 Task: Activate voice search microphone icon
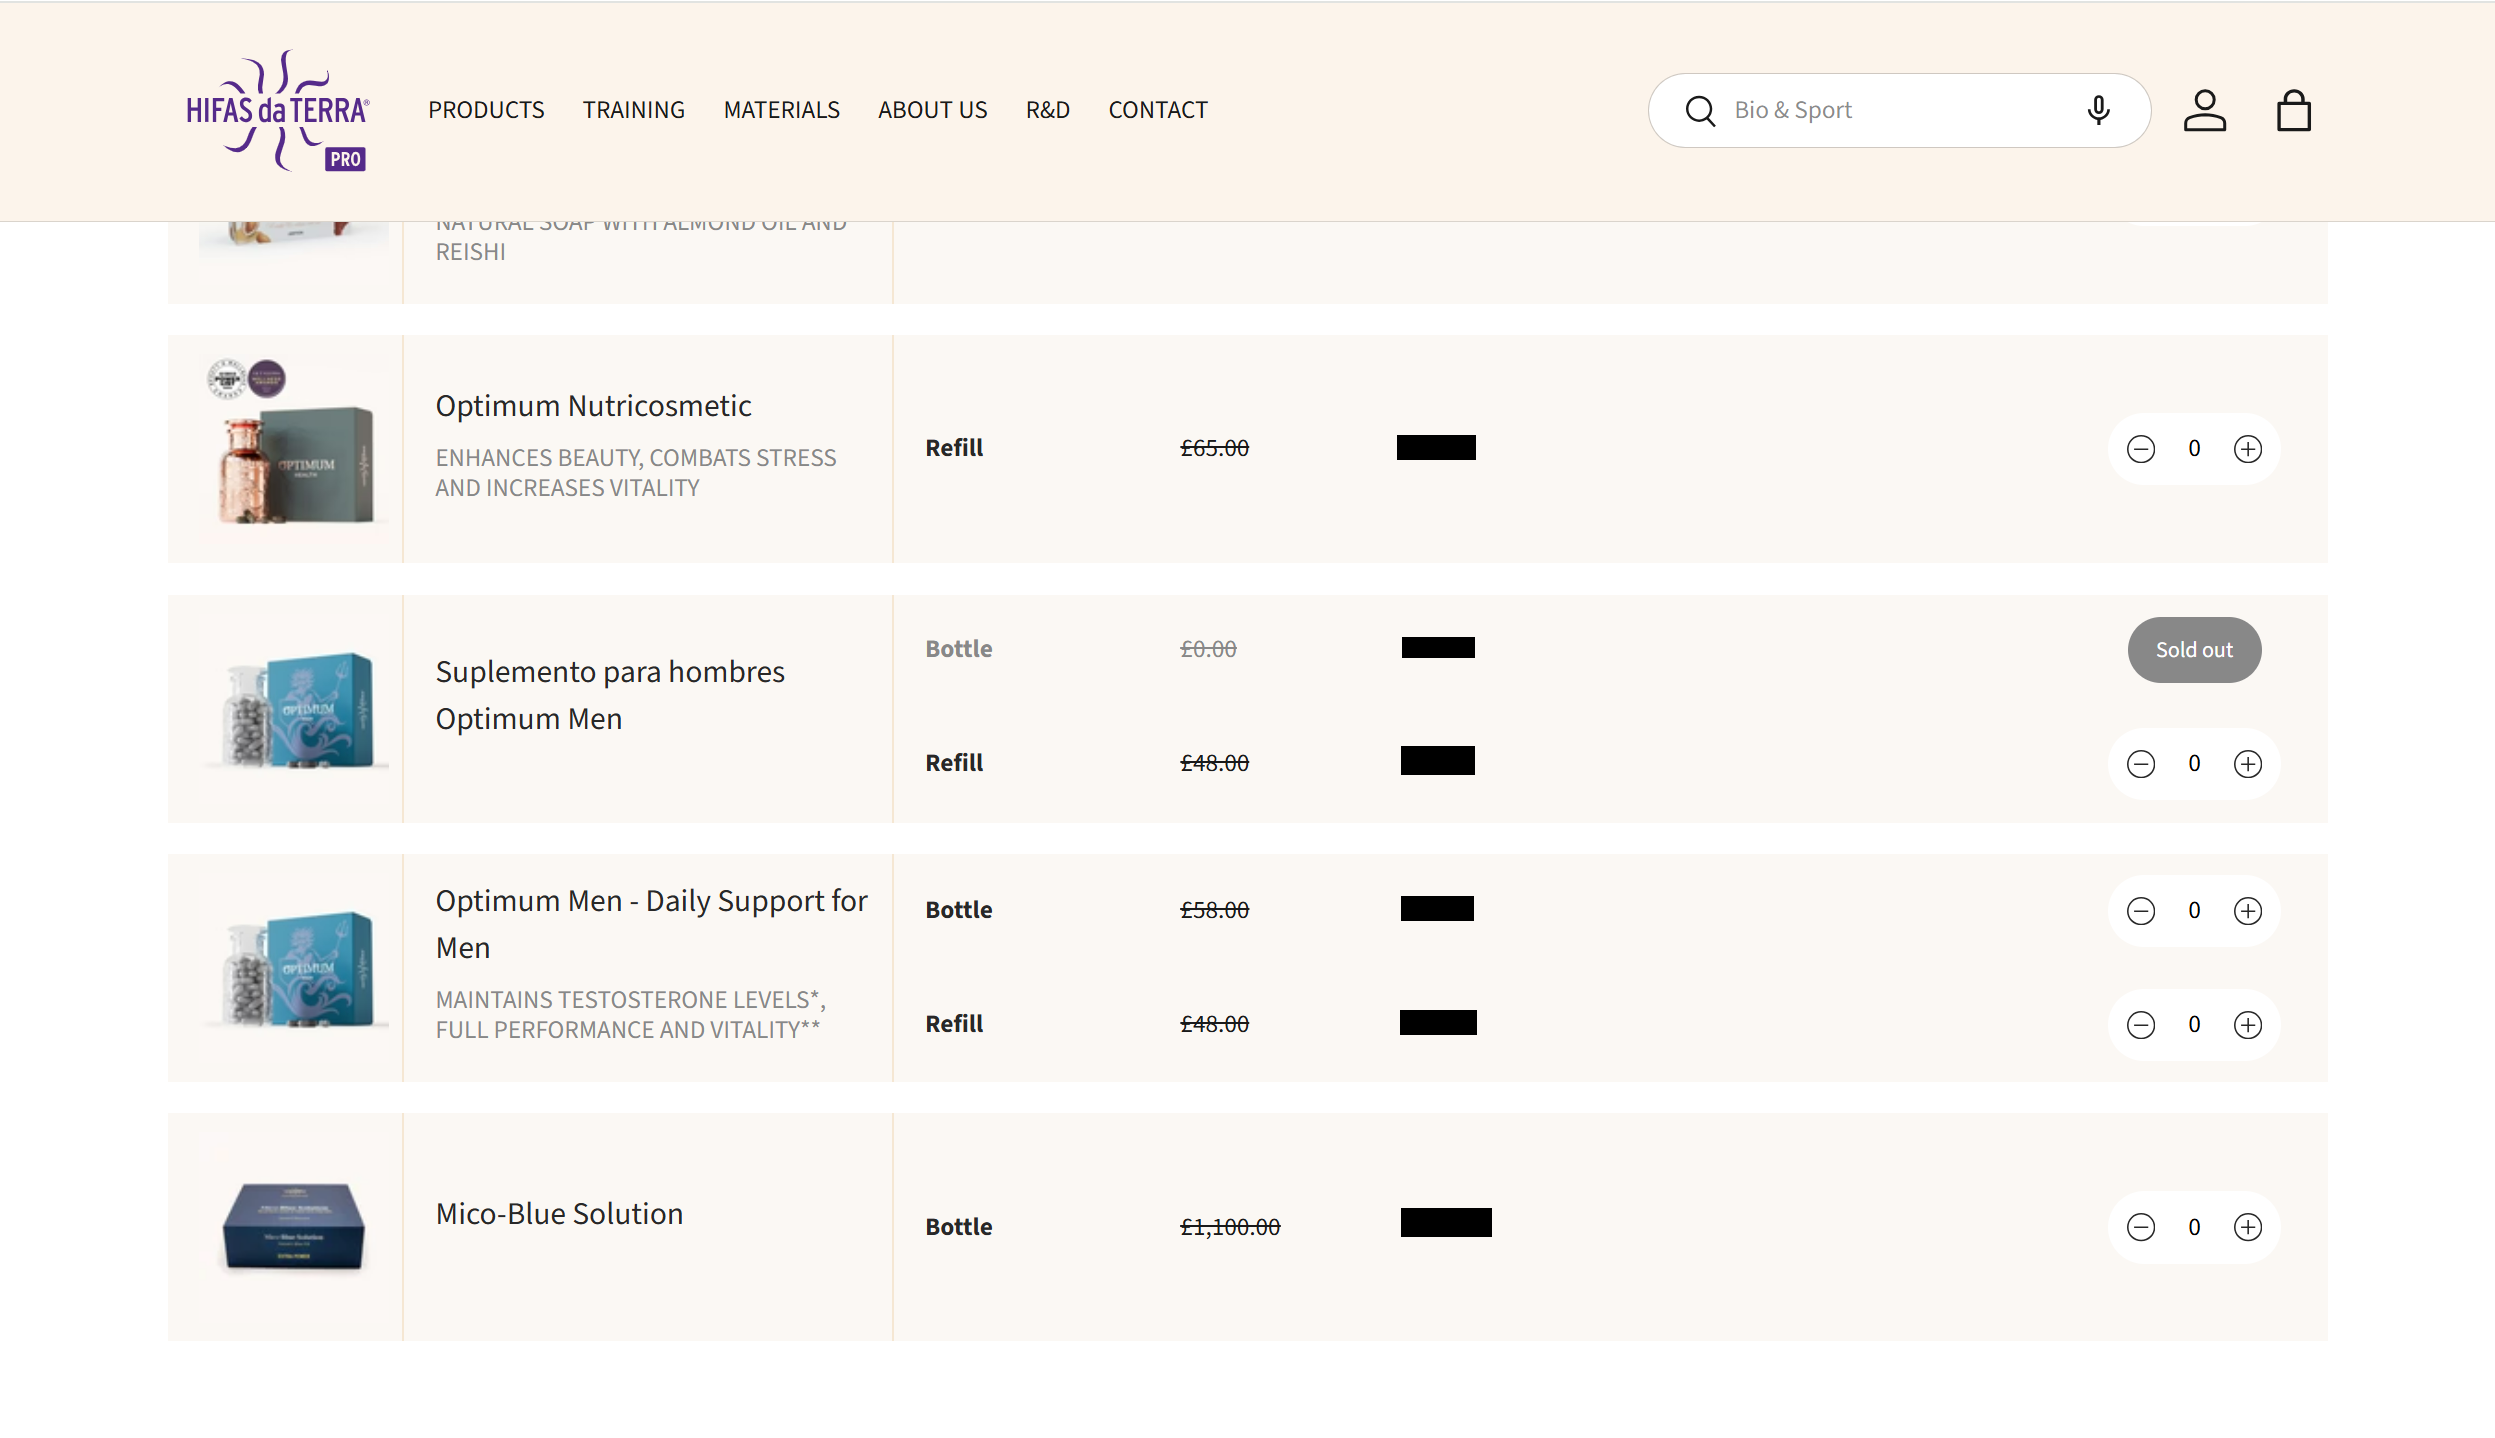point(2098,110)
